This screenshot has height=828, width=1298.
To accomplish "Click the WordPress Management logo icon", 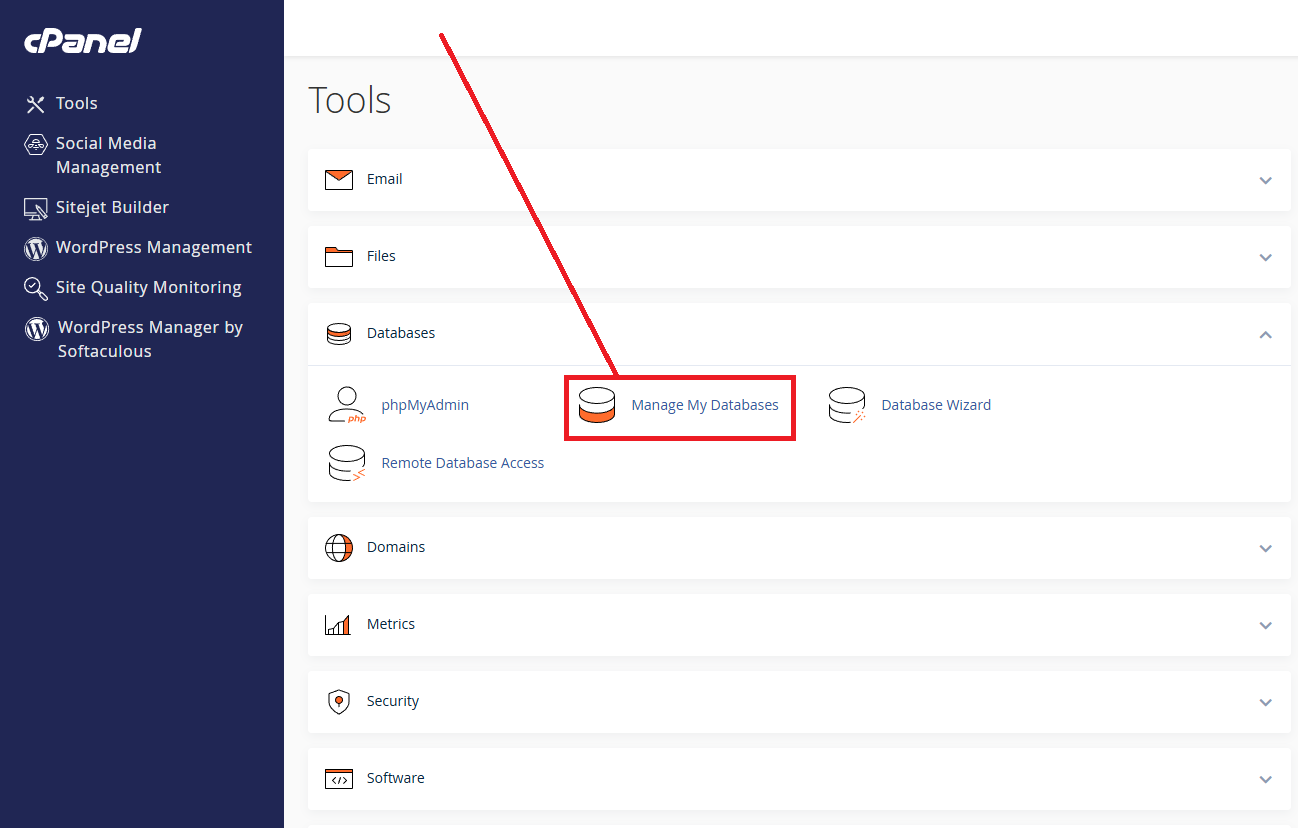I will pos(36,248).
